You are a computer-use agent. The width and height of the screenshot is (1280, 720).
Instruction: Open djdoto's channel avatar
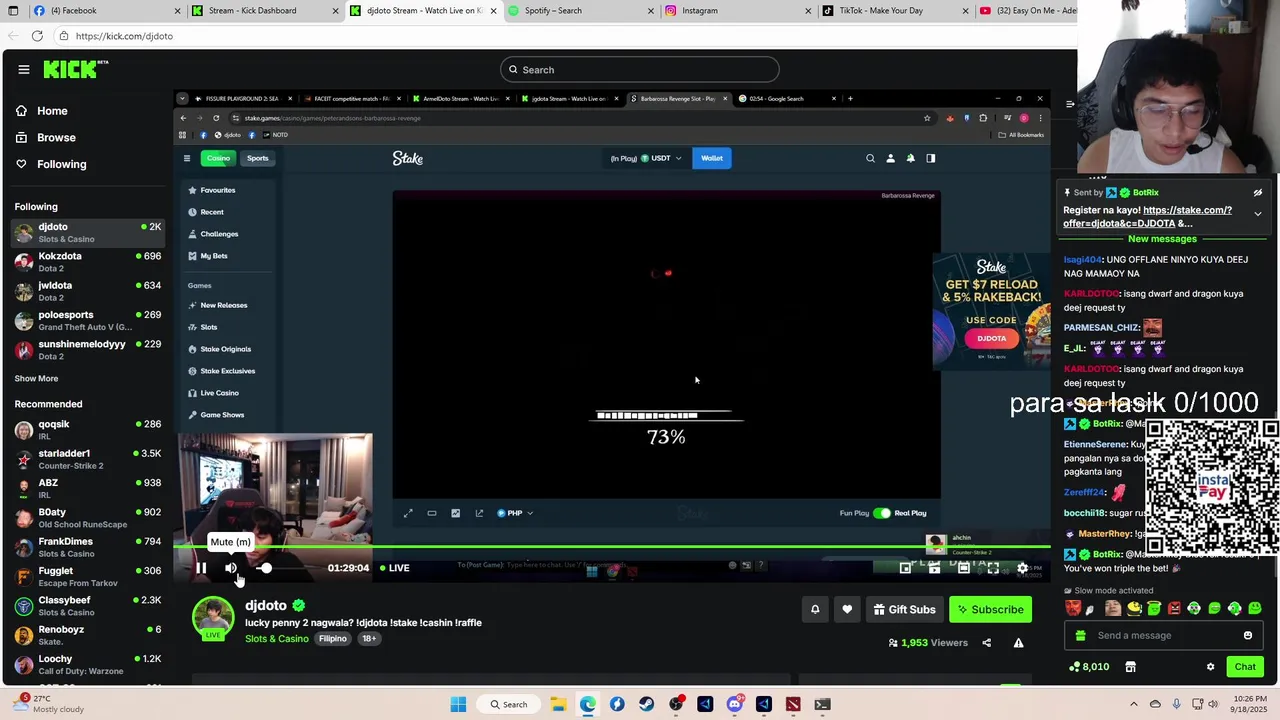tap(213, 617)
